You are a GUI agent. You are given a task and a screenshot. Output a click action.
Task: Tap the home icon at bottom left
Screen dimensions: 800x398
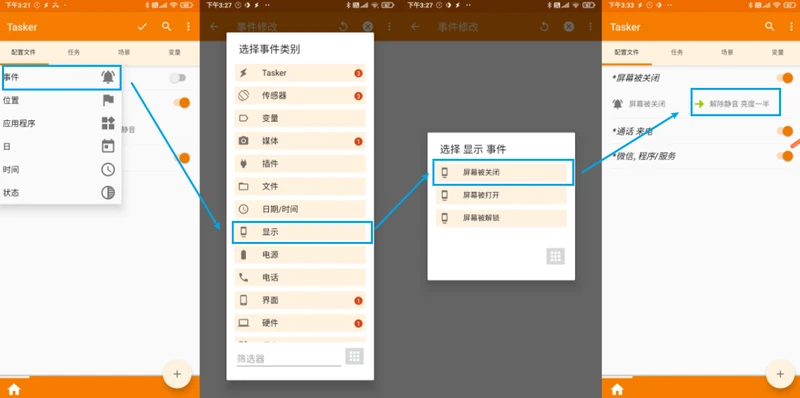click(x=14, y=389)
